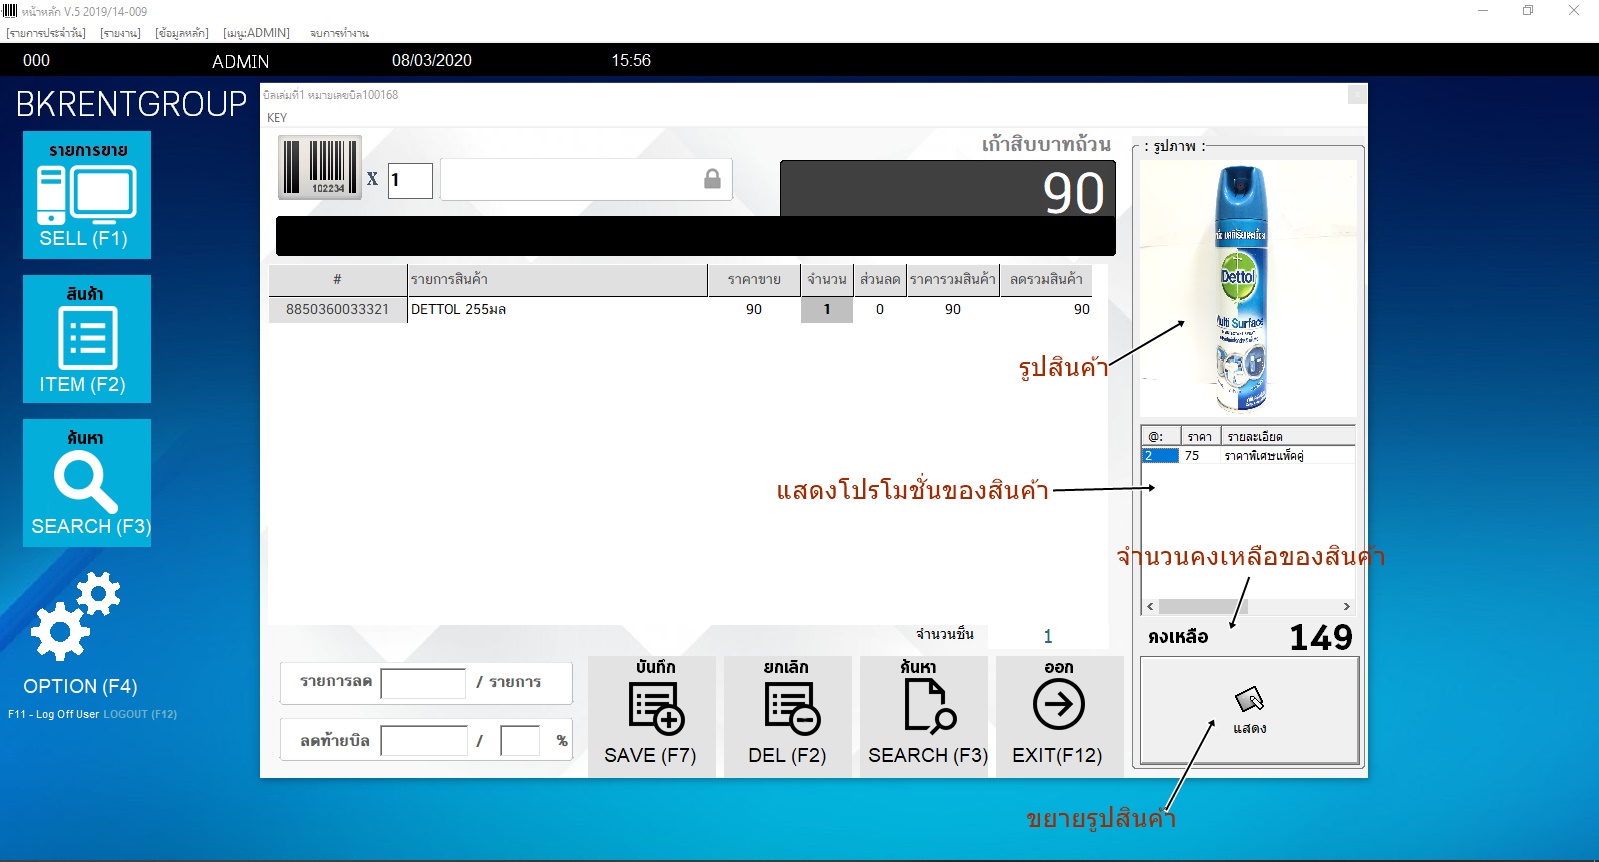Click the padlock icon in barcode field

pos(712,179)
